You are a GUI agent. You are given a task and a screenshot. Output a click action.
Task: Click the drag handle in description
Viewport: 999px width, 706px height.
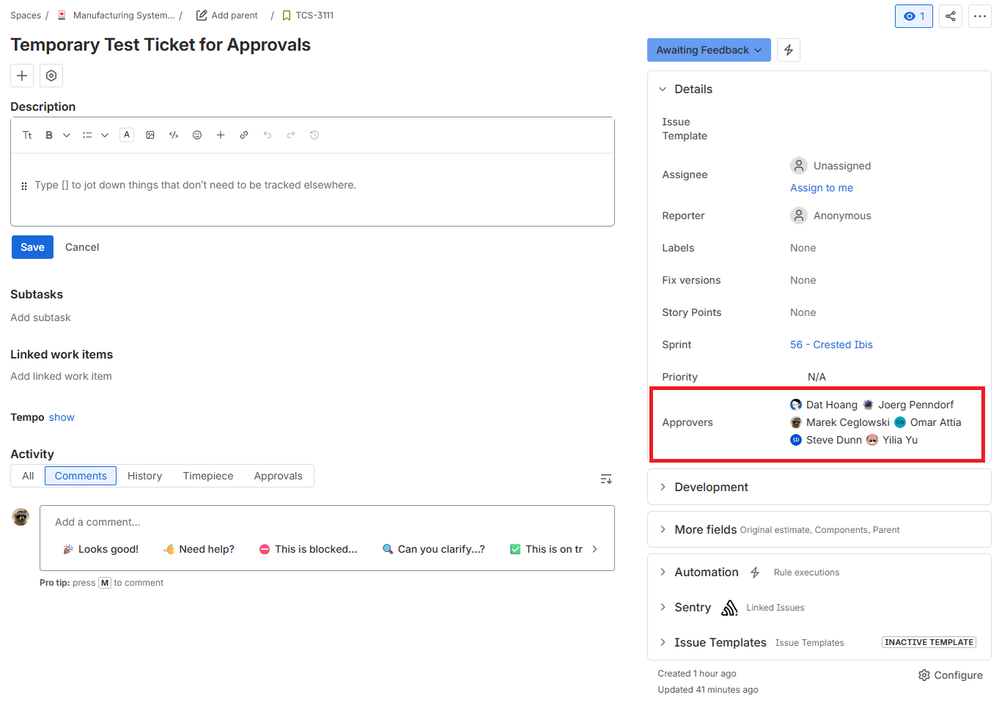click(24, 186)
